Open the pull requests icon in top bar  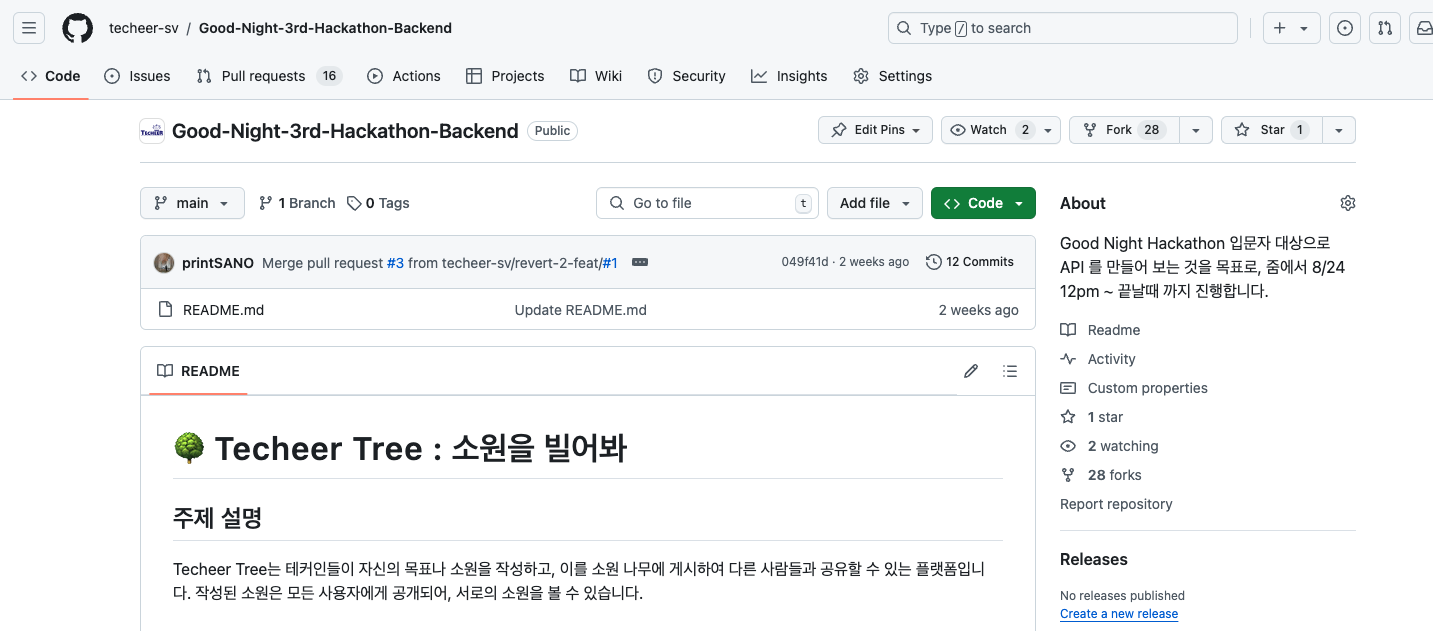point(1385,28)
